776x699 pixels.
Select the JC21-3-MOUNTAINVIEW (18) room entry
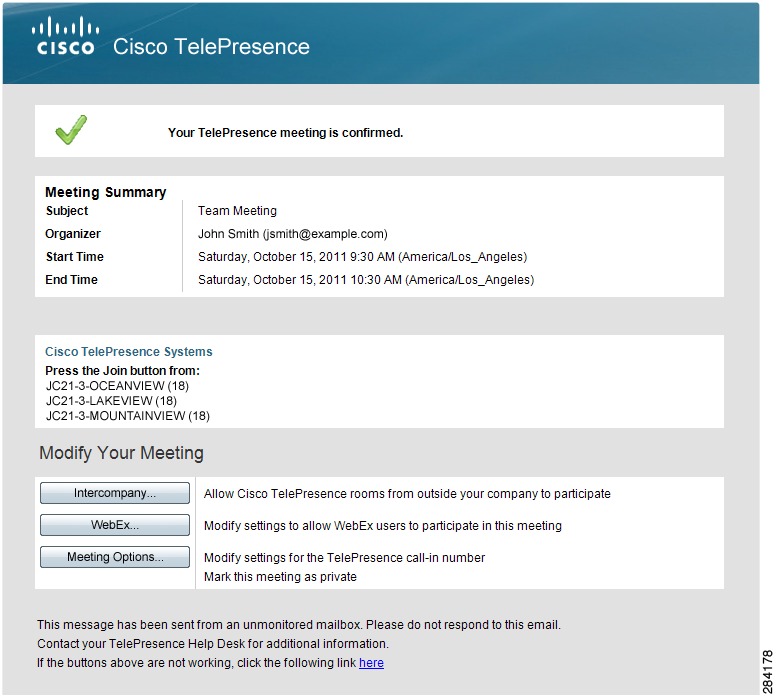pyautogui.click(x=128, y=416)
